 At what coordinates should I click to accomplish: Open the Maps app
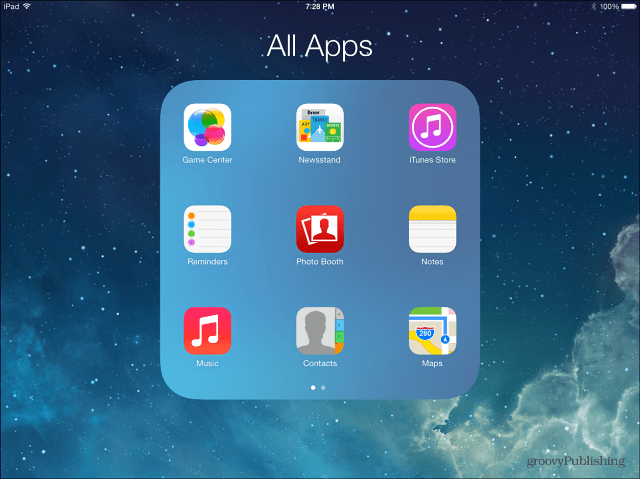[432, 330]
